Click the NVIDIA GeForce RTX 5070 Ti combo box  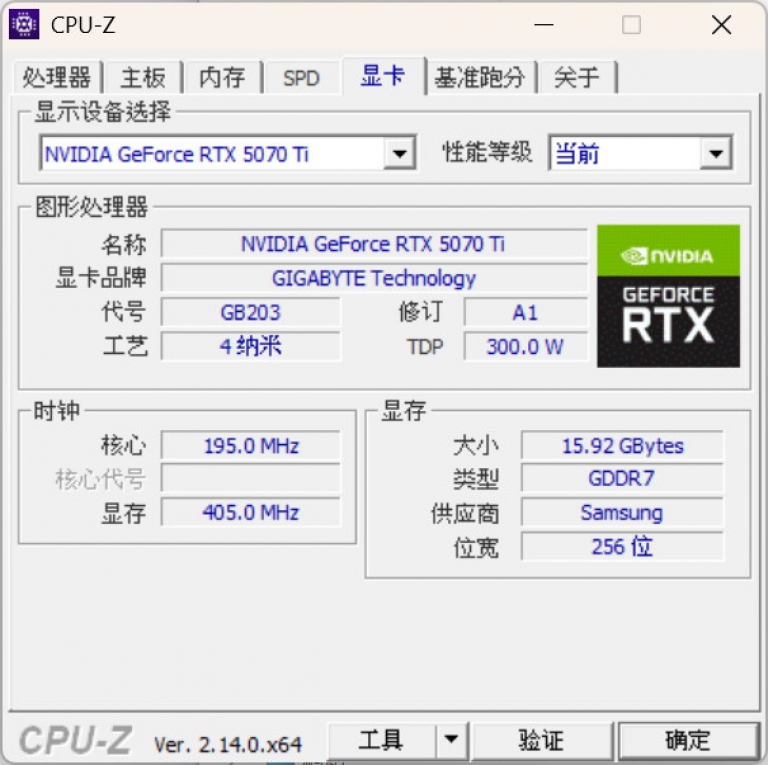[x=228, y=153]
